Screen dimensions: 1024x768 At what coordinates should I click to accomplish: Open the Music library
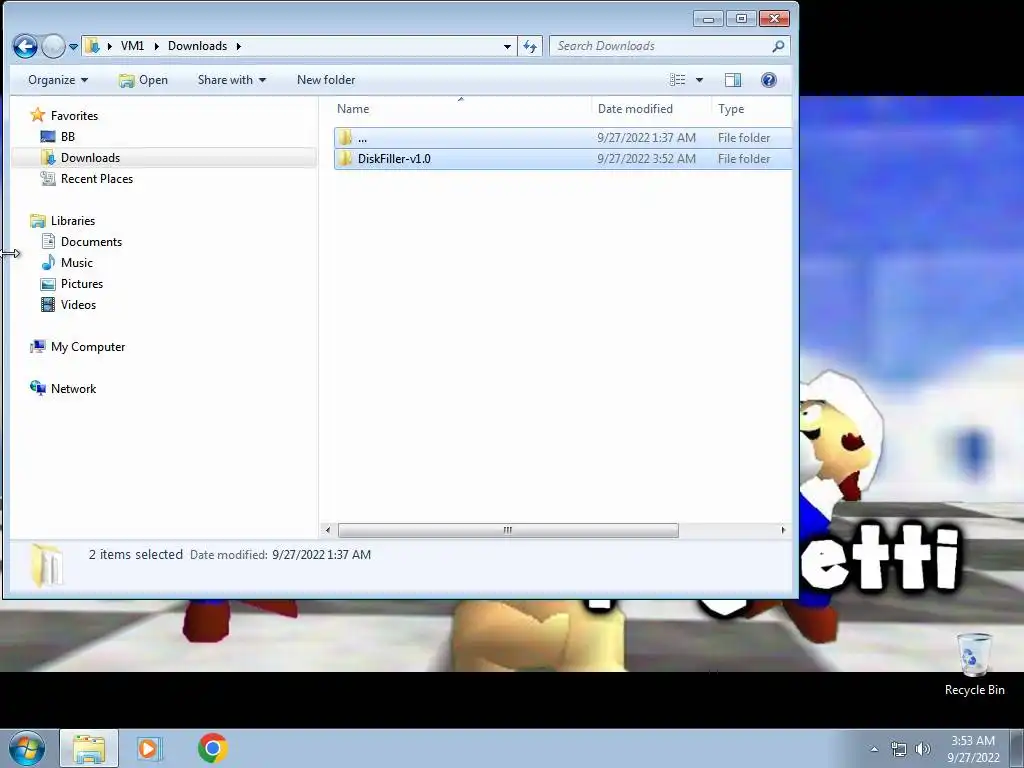(x=67, y=263)
